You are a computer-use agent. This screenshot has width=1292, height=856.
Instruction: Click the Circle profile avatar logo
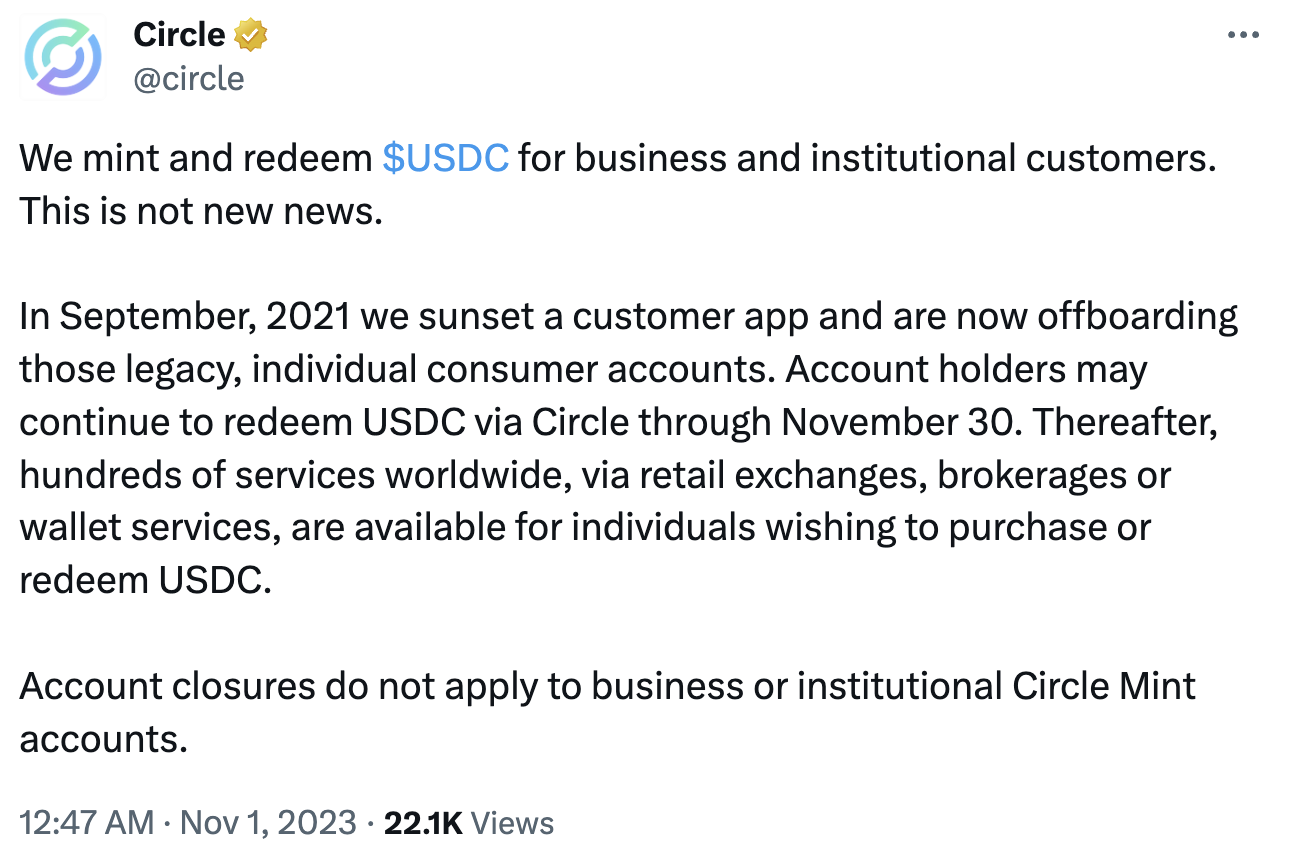click(x=62, y=56)
